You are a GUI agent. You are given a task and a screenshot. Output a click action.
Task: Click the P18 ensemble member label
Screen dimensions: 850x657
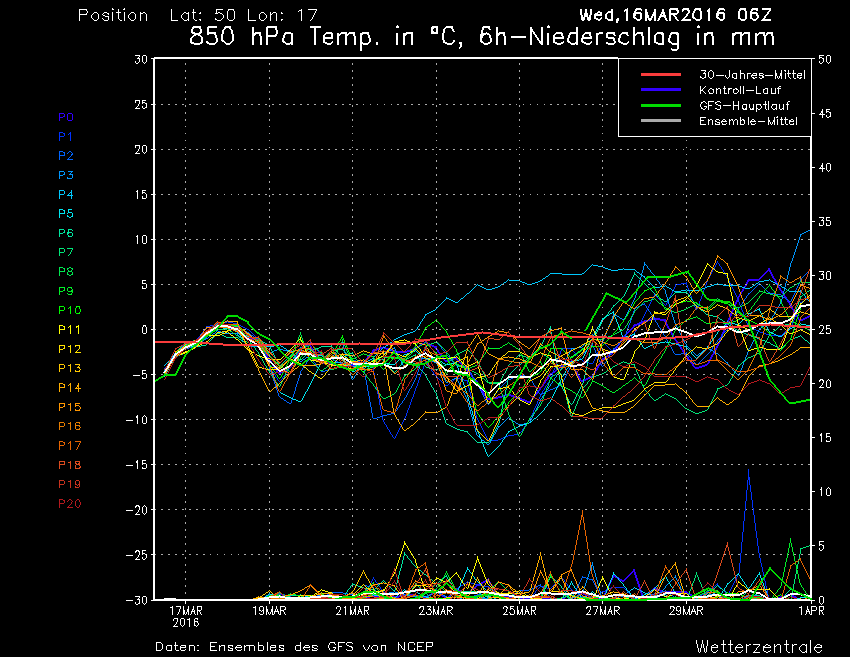70,465
